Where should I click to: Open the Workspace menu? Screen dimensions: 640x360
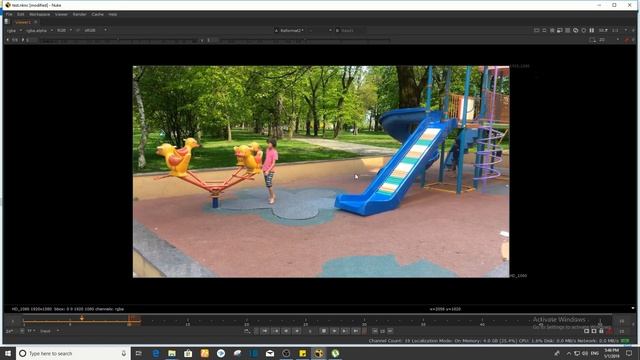click(x=40, y=14)
